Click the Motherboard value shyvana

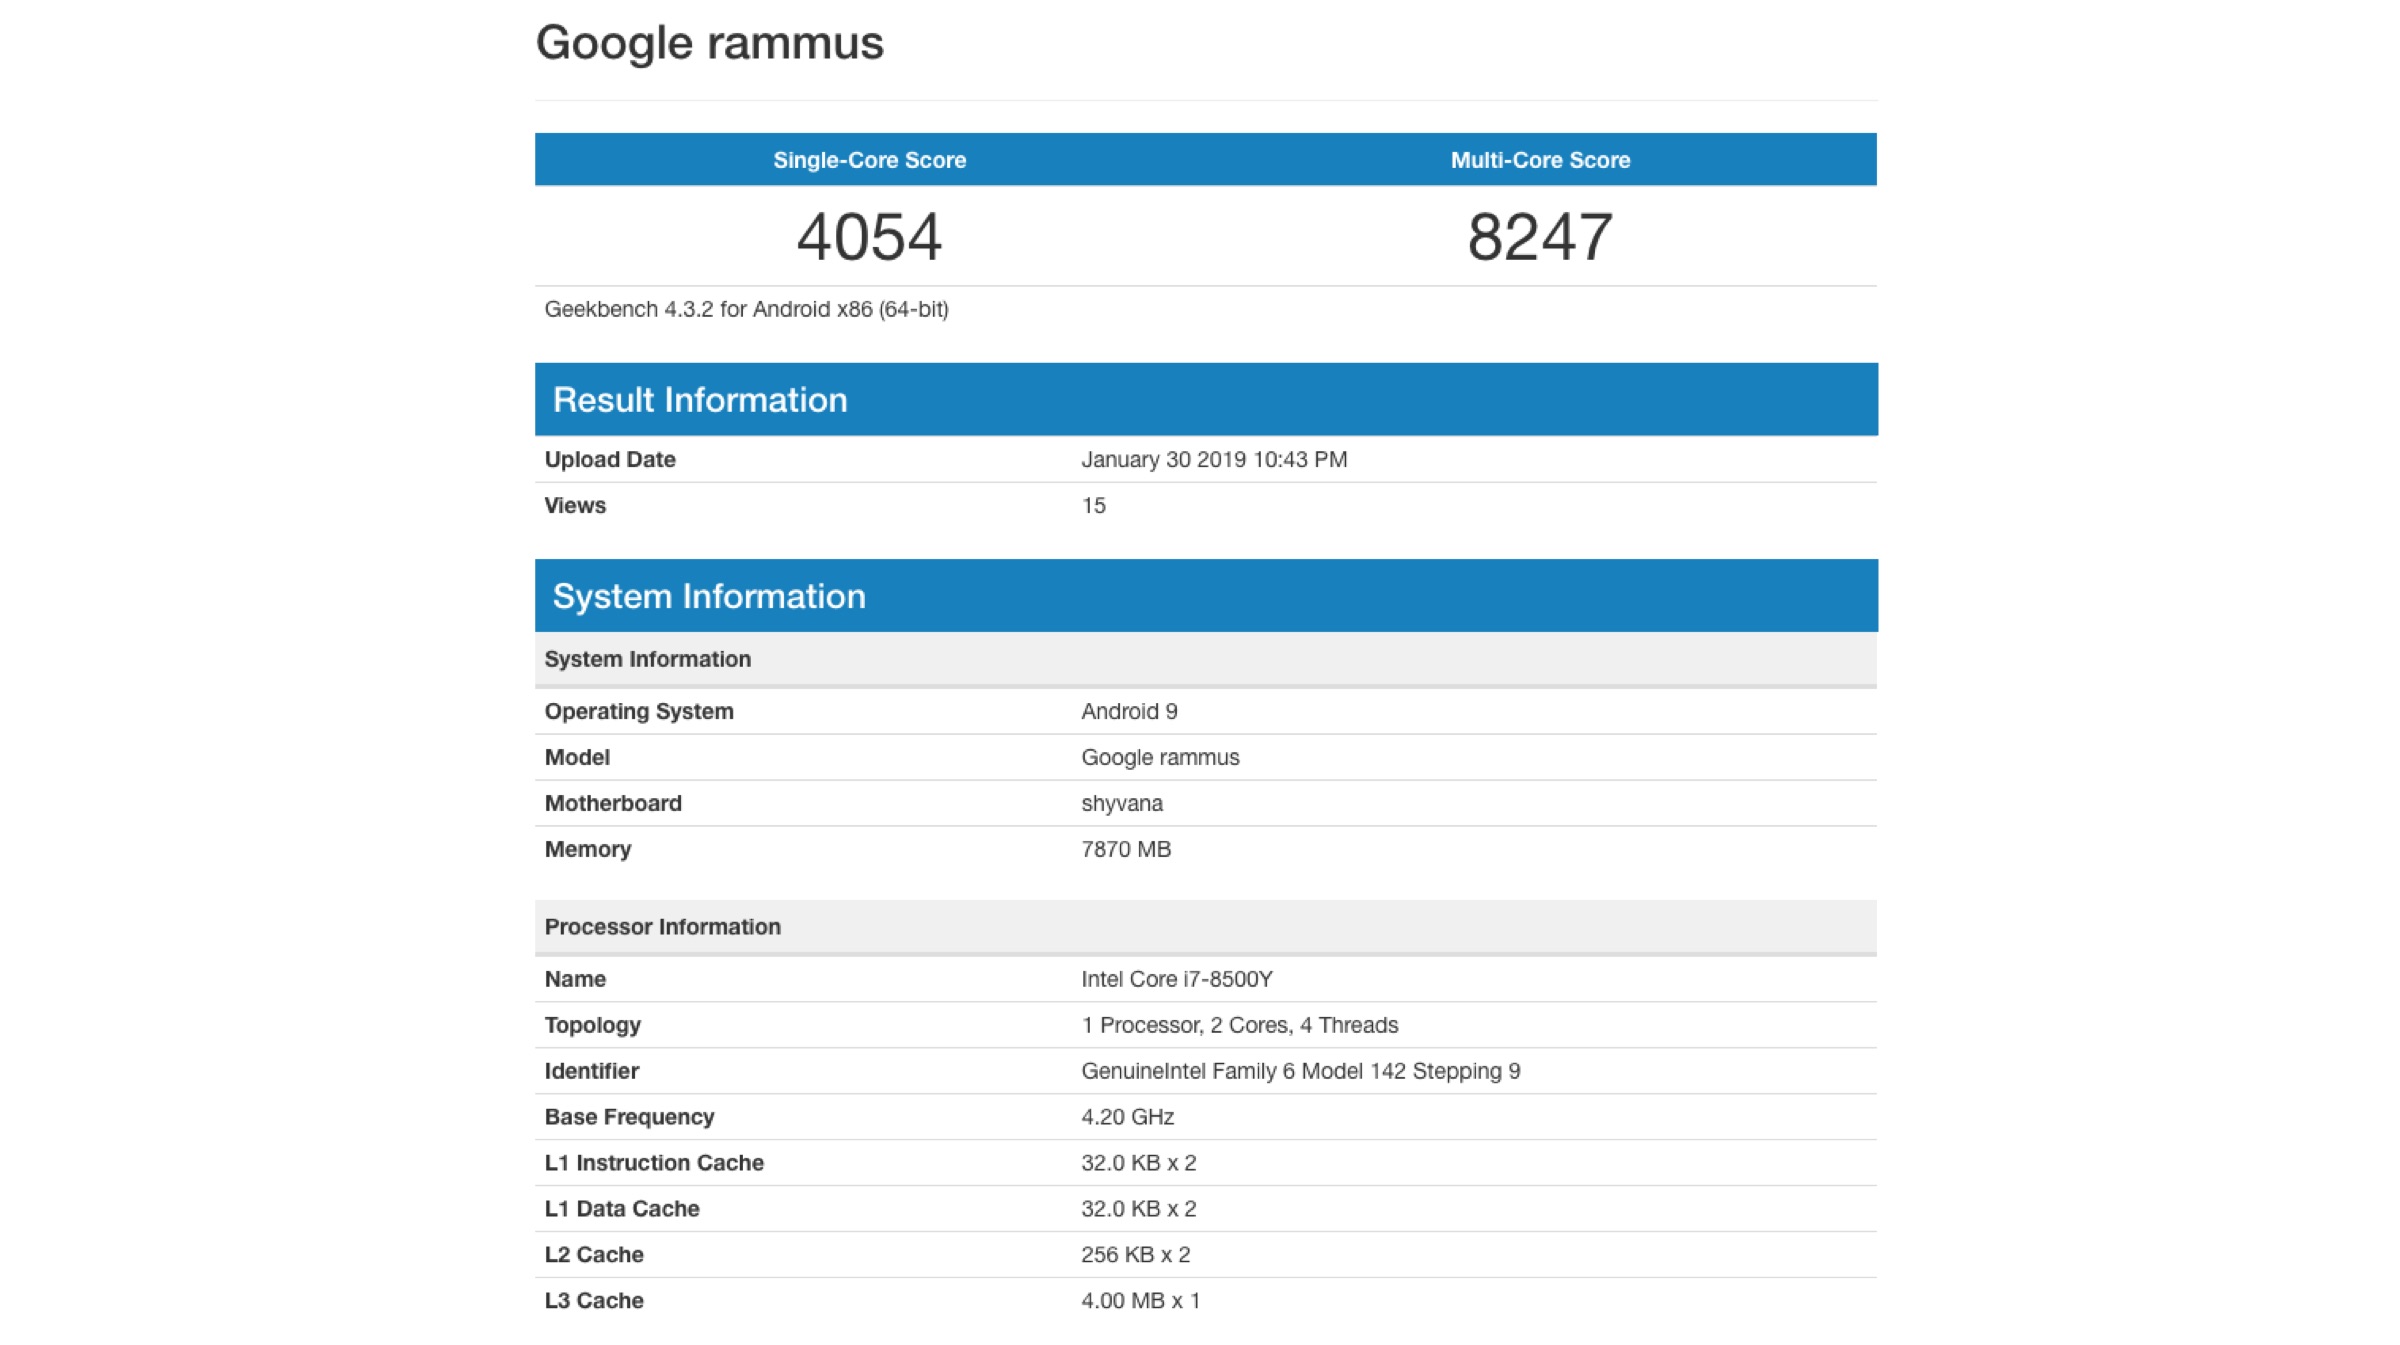pyautogui.click(x=1121, y=803)
